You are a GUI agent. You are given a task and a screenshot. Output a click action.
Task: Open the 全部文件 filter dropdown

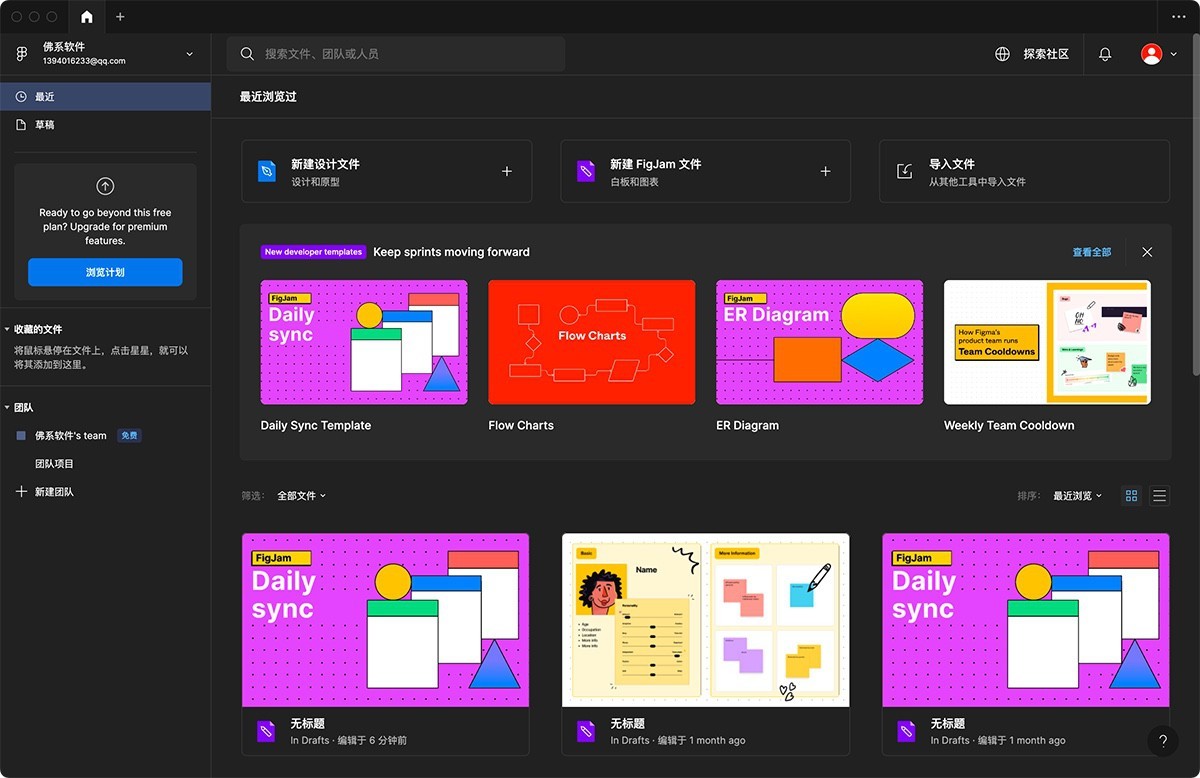(x=302, y=495)
